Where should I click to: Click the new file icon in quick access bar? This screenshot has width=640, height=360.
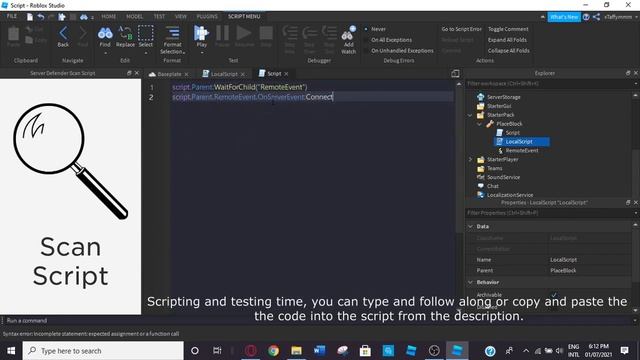(30, 17)
